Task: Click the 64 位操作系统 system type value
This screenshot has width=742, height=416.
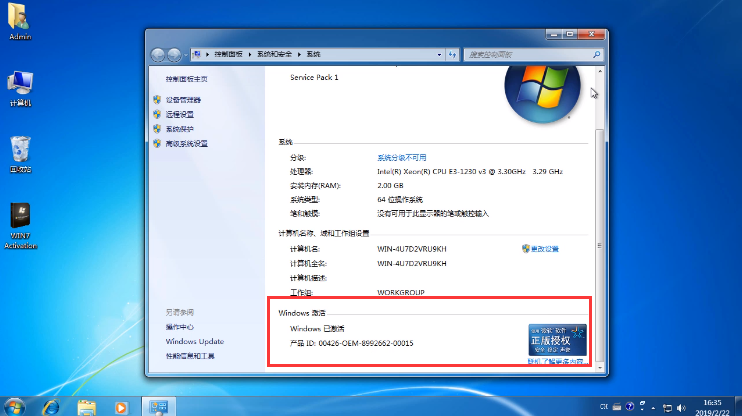Action: click(x=400, y=200)
